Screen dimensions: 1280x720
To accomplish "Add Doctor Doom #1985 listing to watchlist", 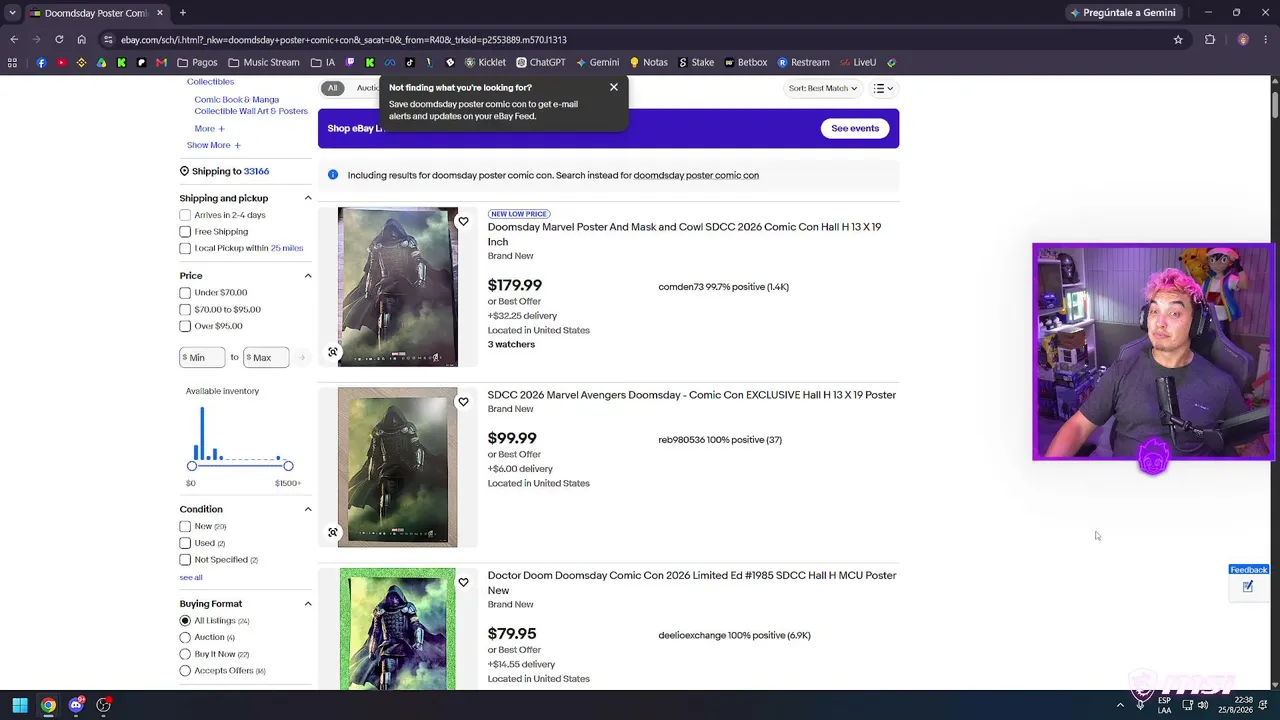I will click(463, 582).
